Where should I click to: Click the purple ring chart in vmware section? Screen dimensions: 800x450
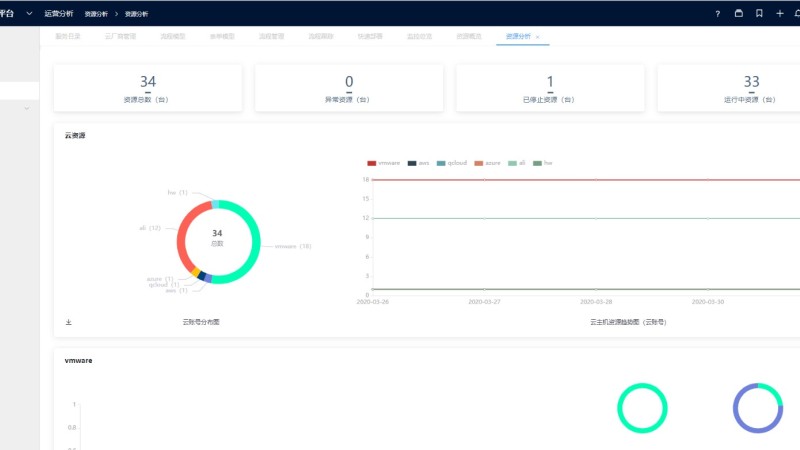[758, 408]
